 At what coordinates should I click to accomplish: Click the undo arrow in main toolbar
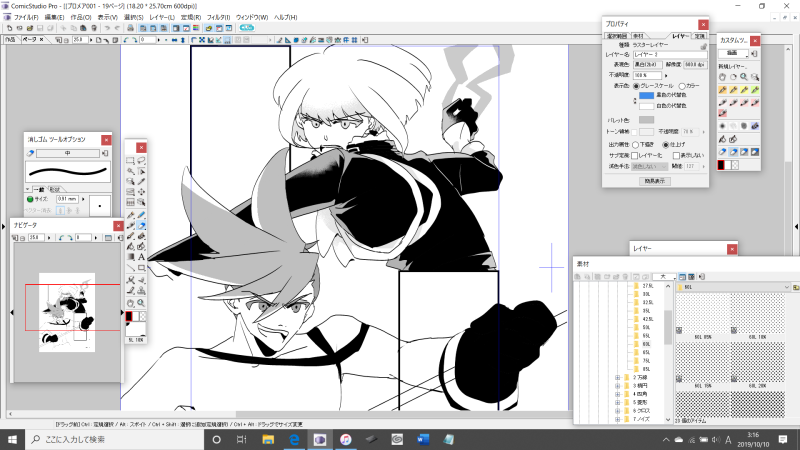click(107, 28)
